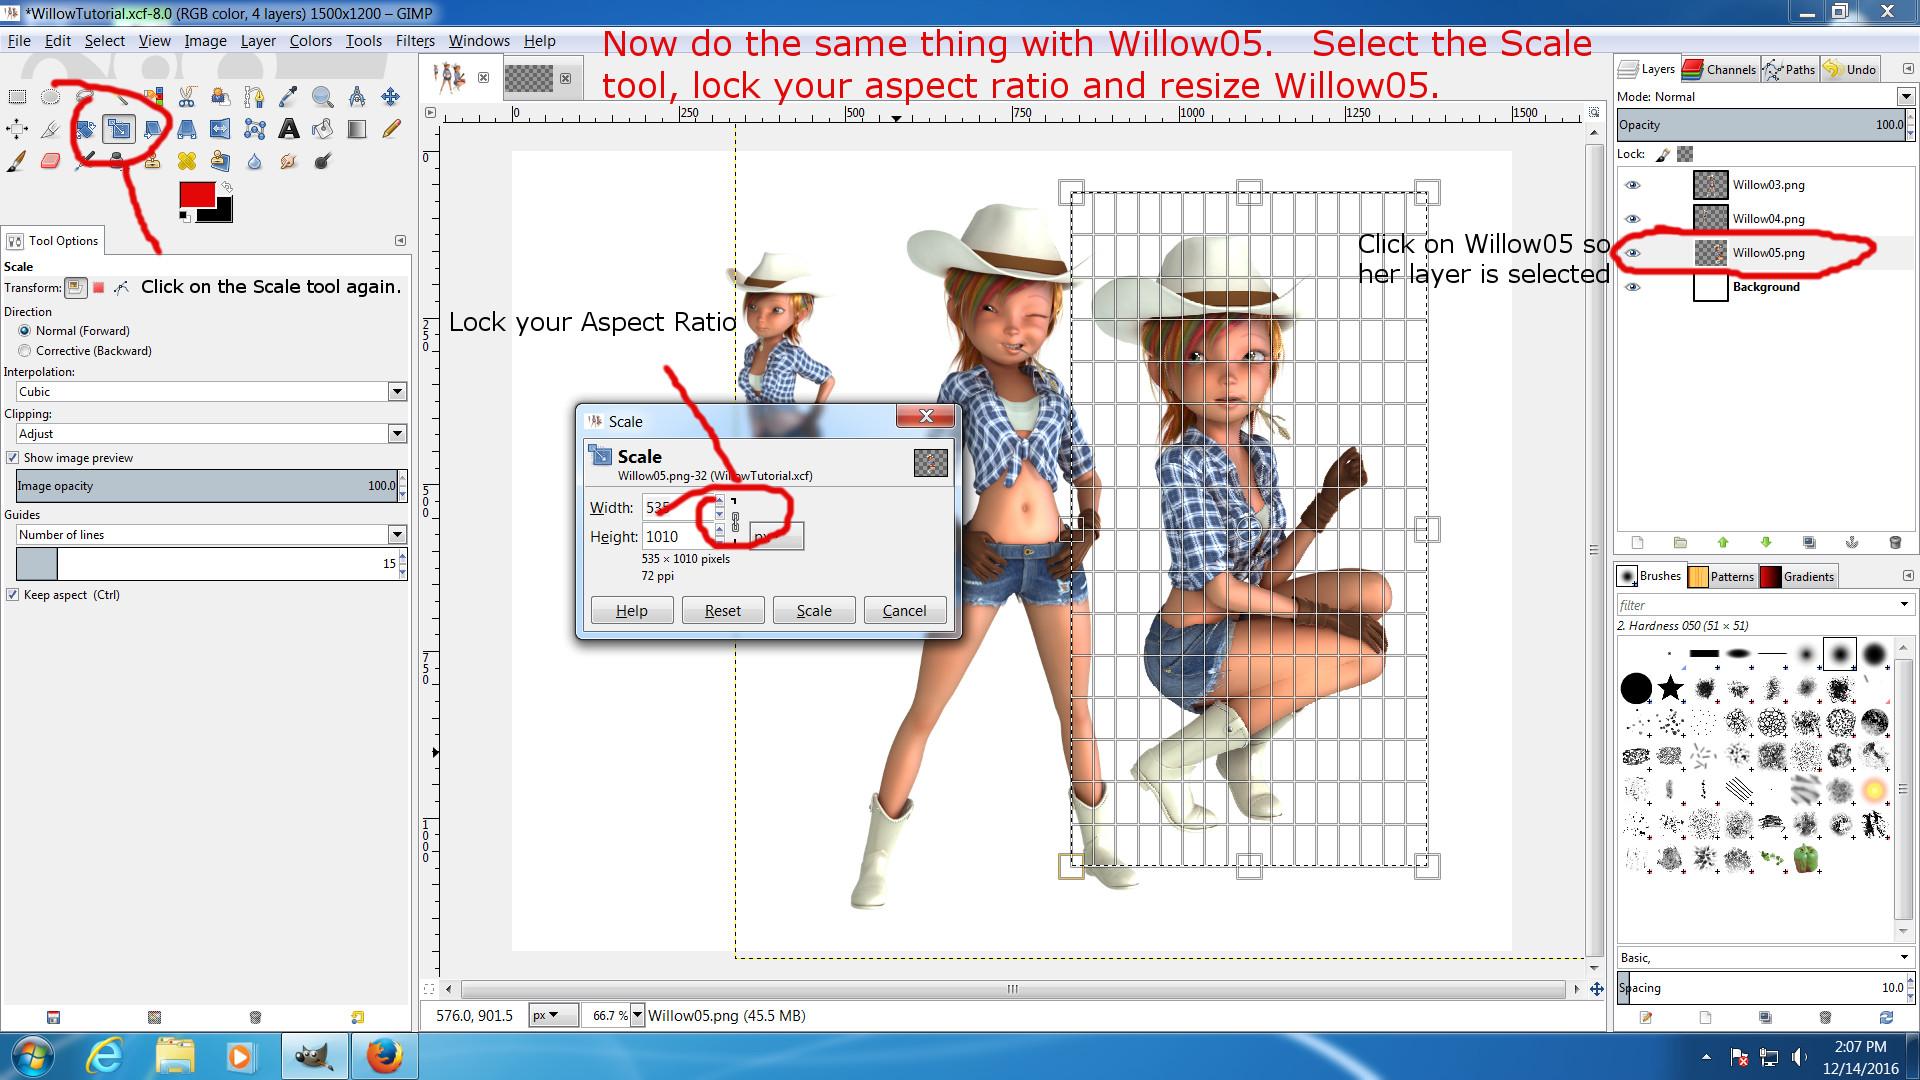Select the Flip tool
The width and height of the screenshot is (1920, 1080).
pos(220,129)
